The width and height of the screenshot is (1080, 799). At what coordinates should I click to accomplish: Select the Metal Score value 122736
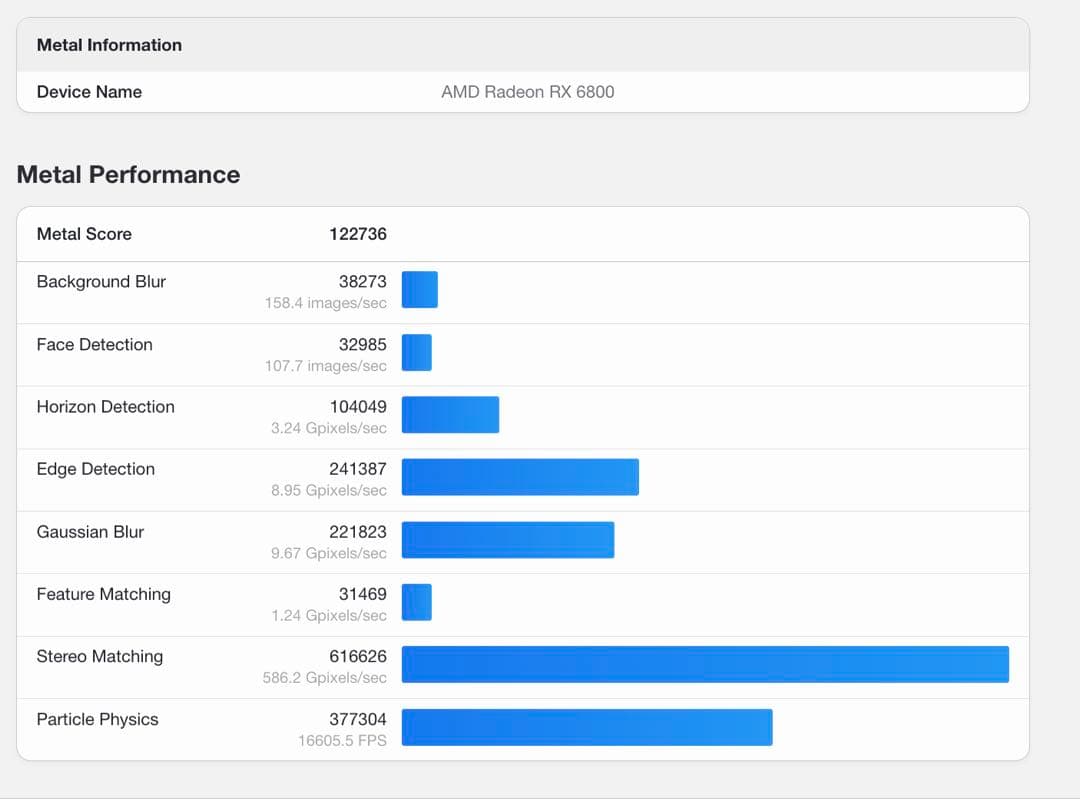(x=357, y=234)
